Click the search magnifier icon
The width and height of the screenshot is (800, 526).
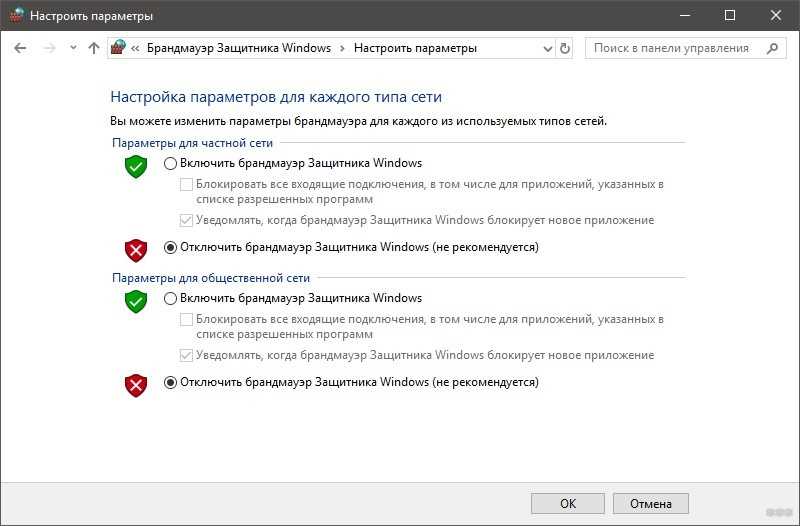pos(772,48)
